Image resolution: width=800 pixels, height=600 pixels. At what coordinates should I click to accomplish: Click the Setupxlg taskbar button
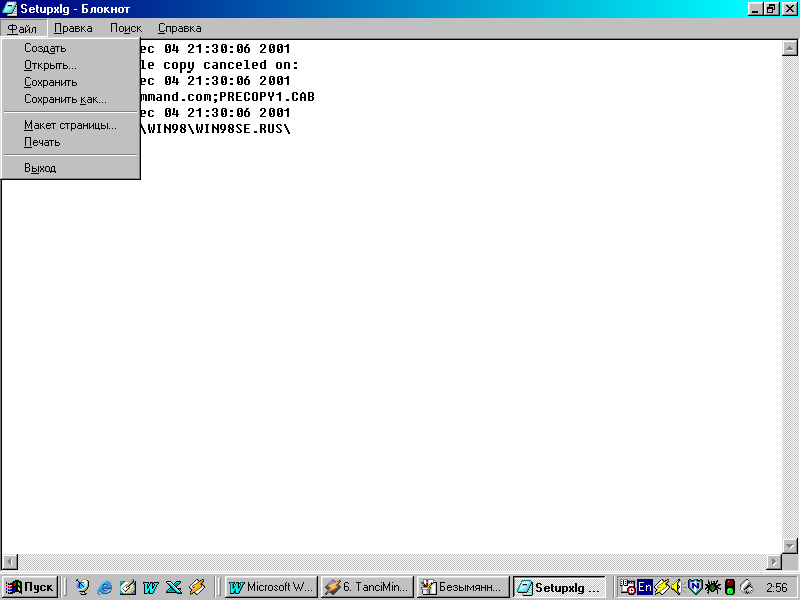[x=559, y=587]
